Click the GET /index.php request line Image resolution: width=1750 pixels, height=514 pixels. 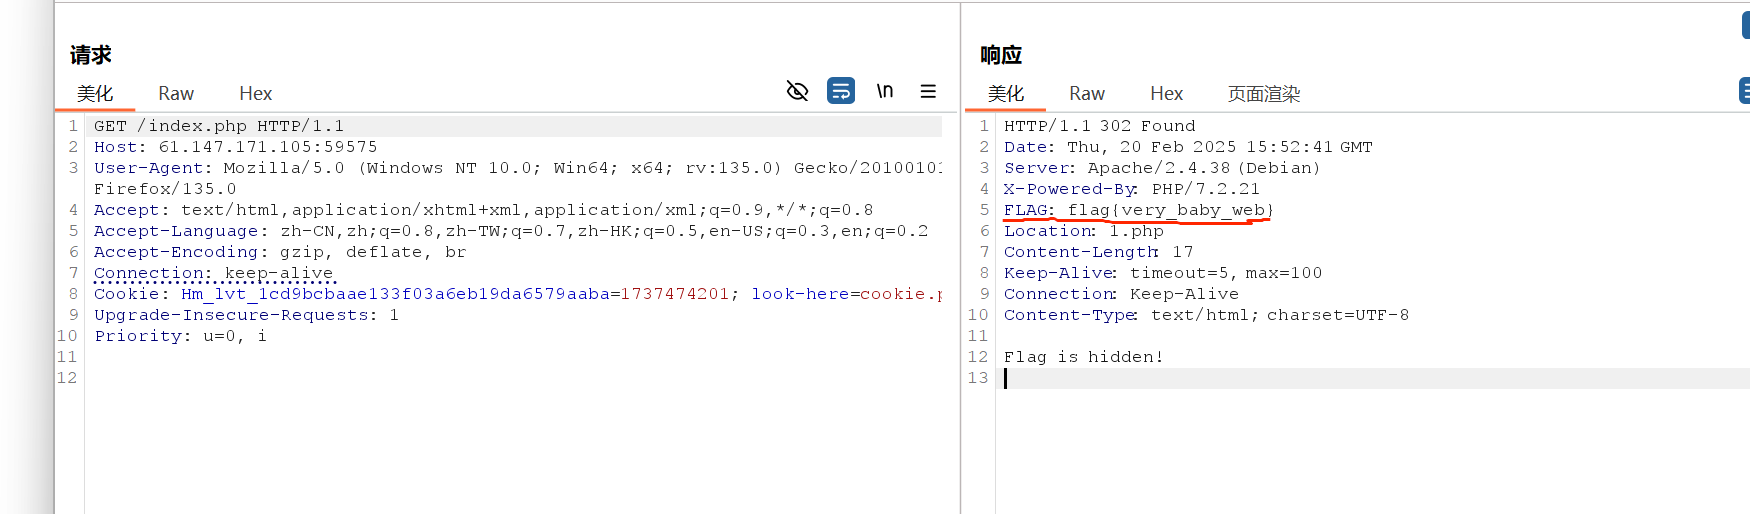click(x=219, y=126)
